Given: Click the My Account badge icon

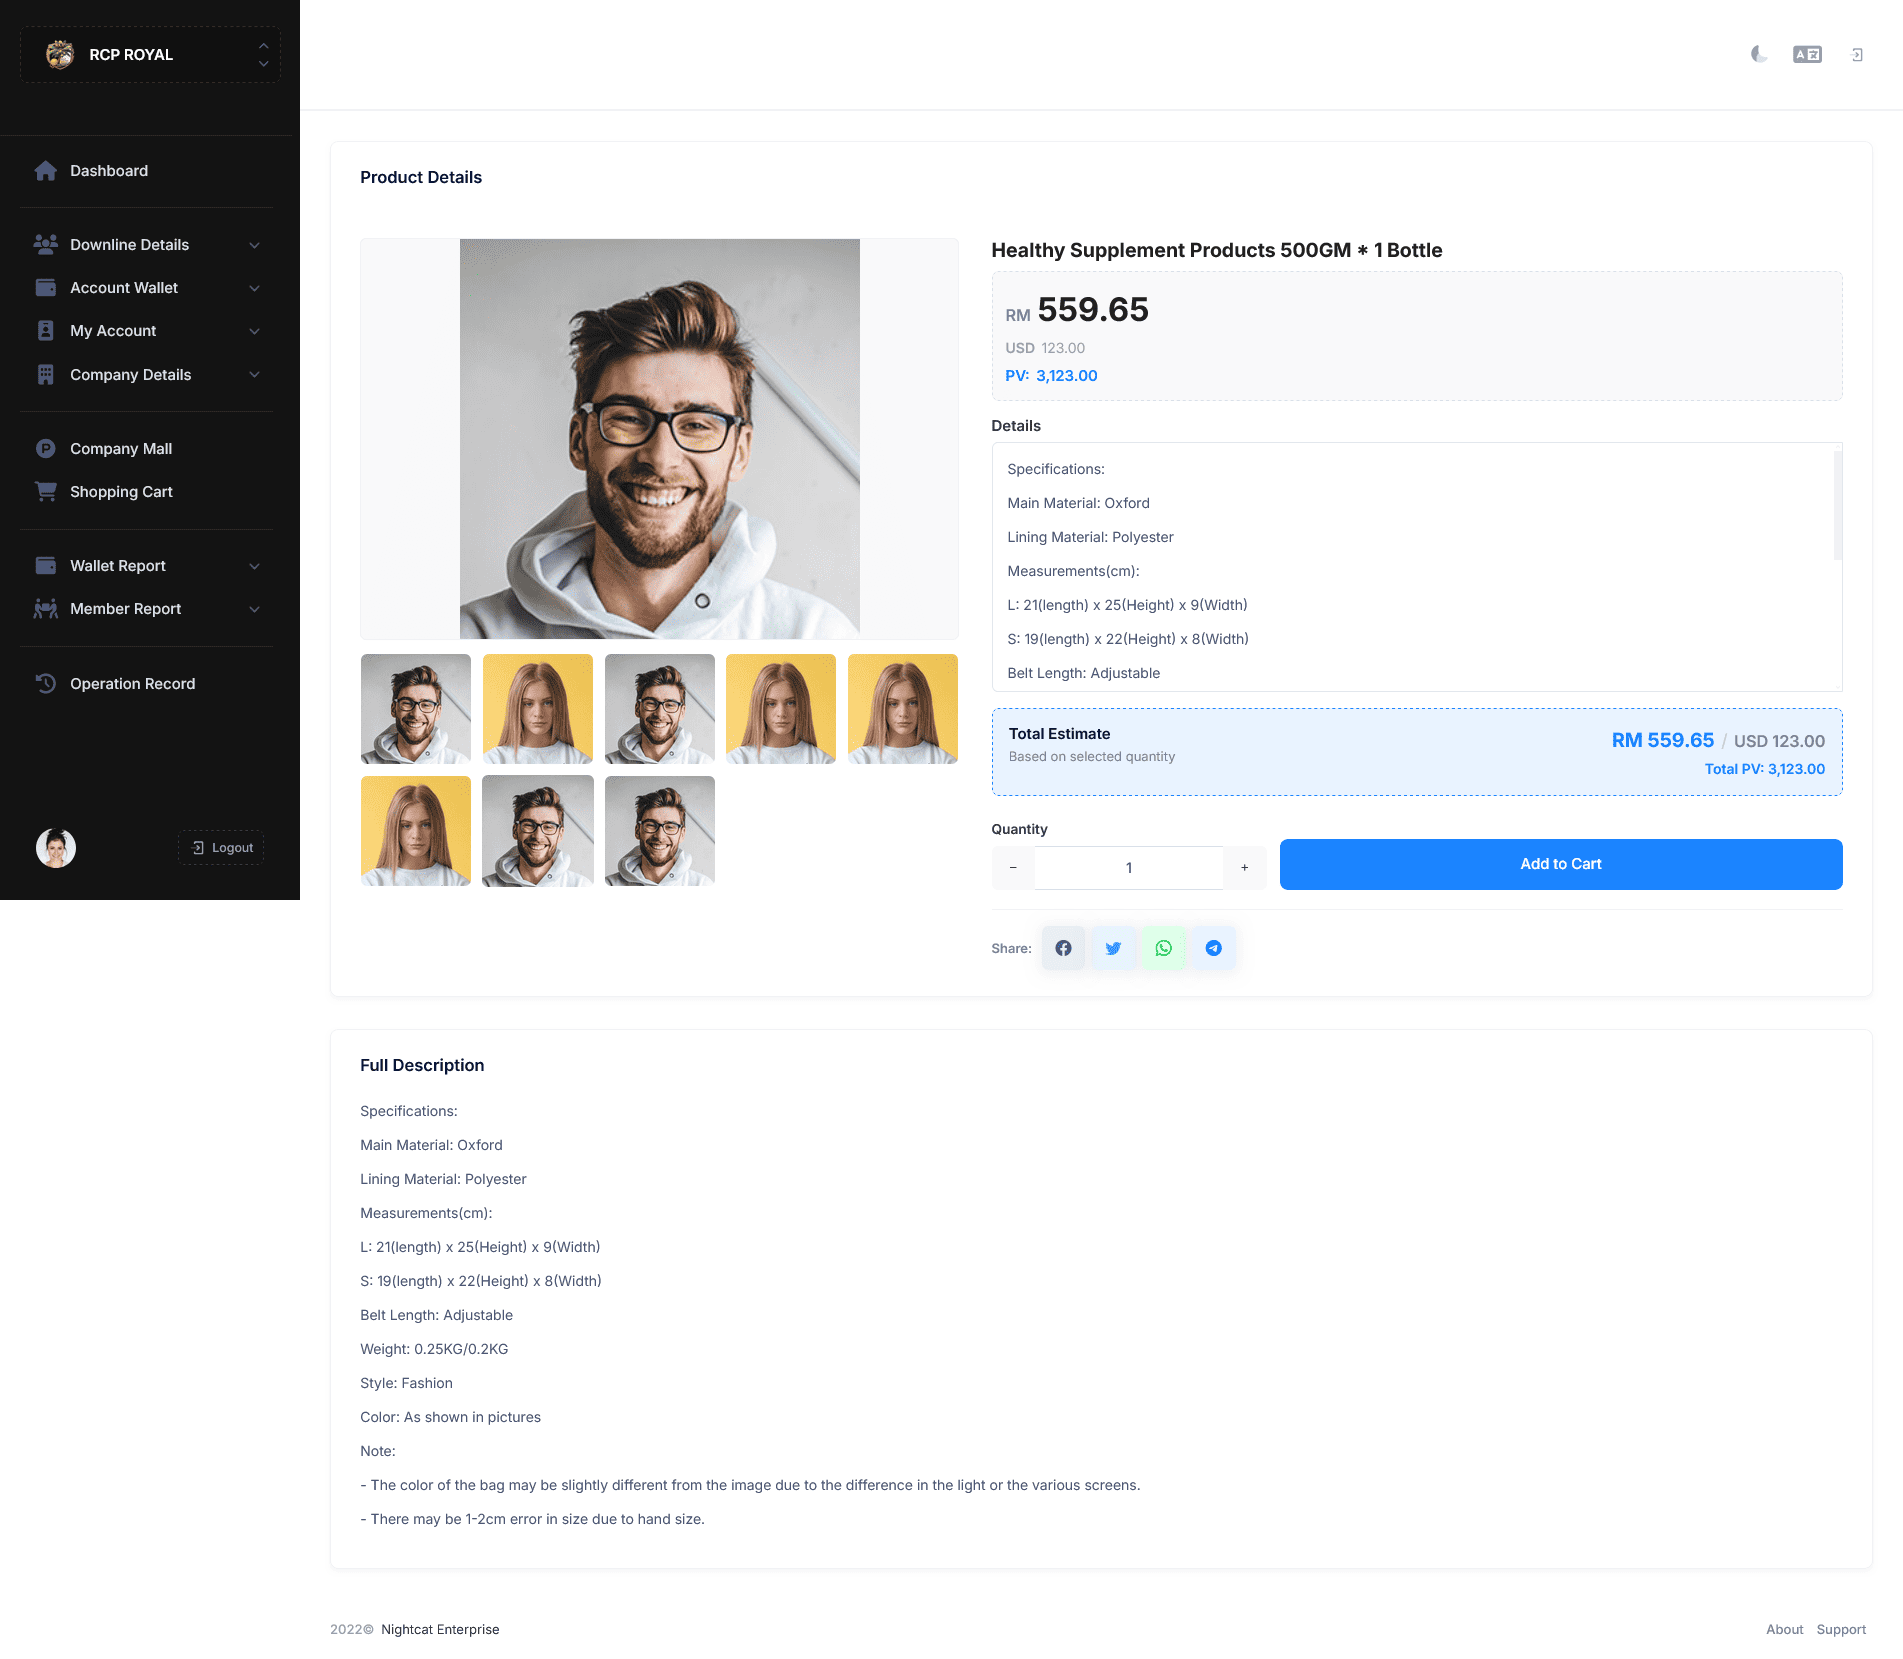Looking at the screenshot, I should tap(46, 330).
